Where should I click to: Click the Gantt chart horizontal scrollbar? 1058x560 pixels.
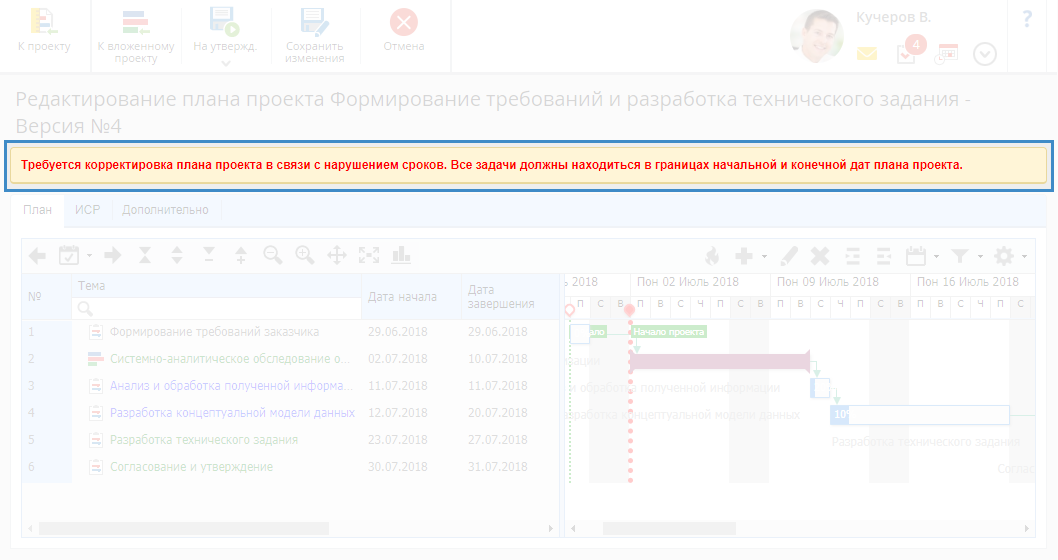669,529
